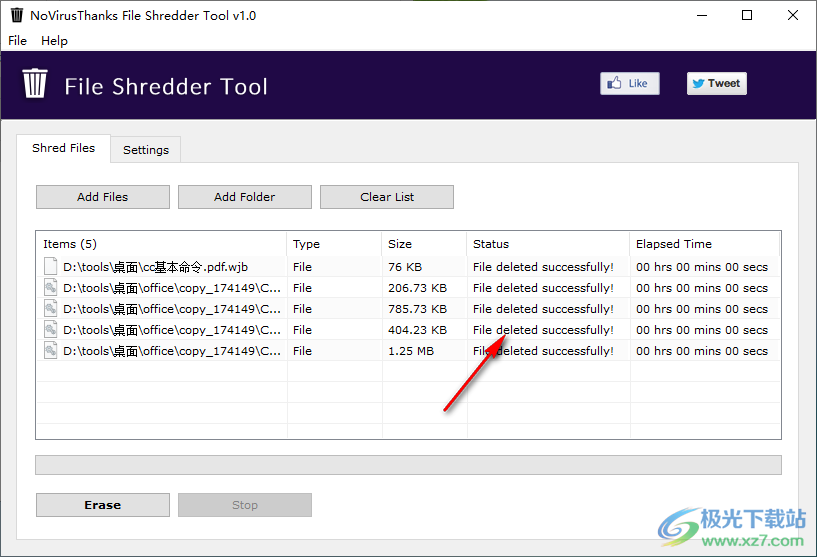Click the file icon in the 404.23 KB row
The image size is (817, 557).
pyautogui.click(x=51, y=329)
